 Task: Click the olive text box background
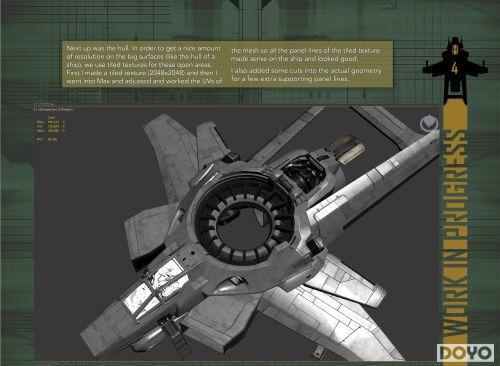pyautogui.click(x=227, y=64)
